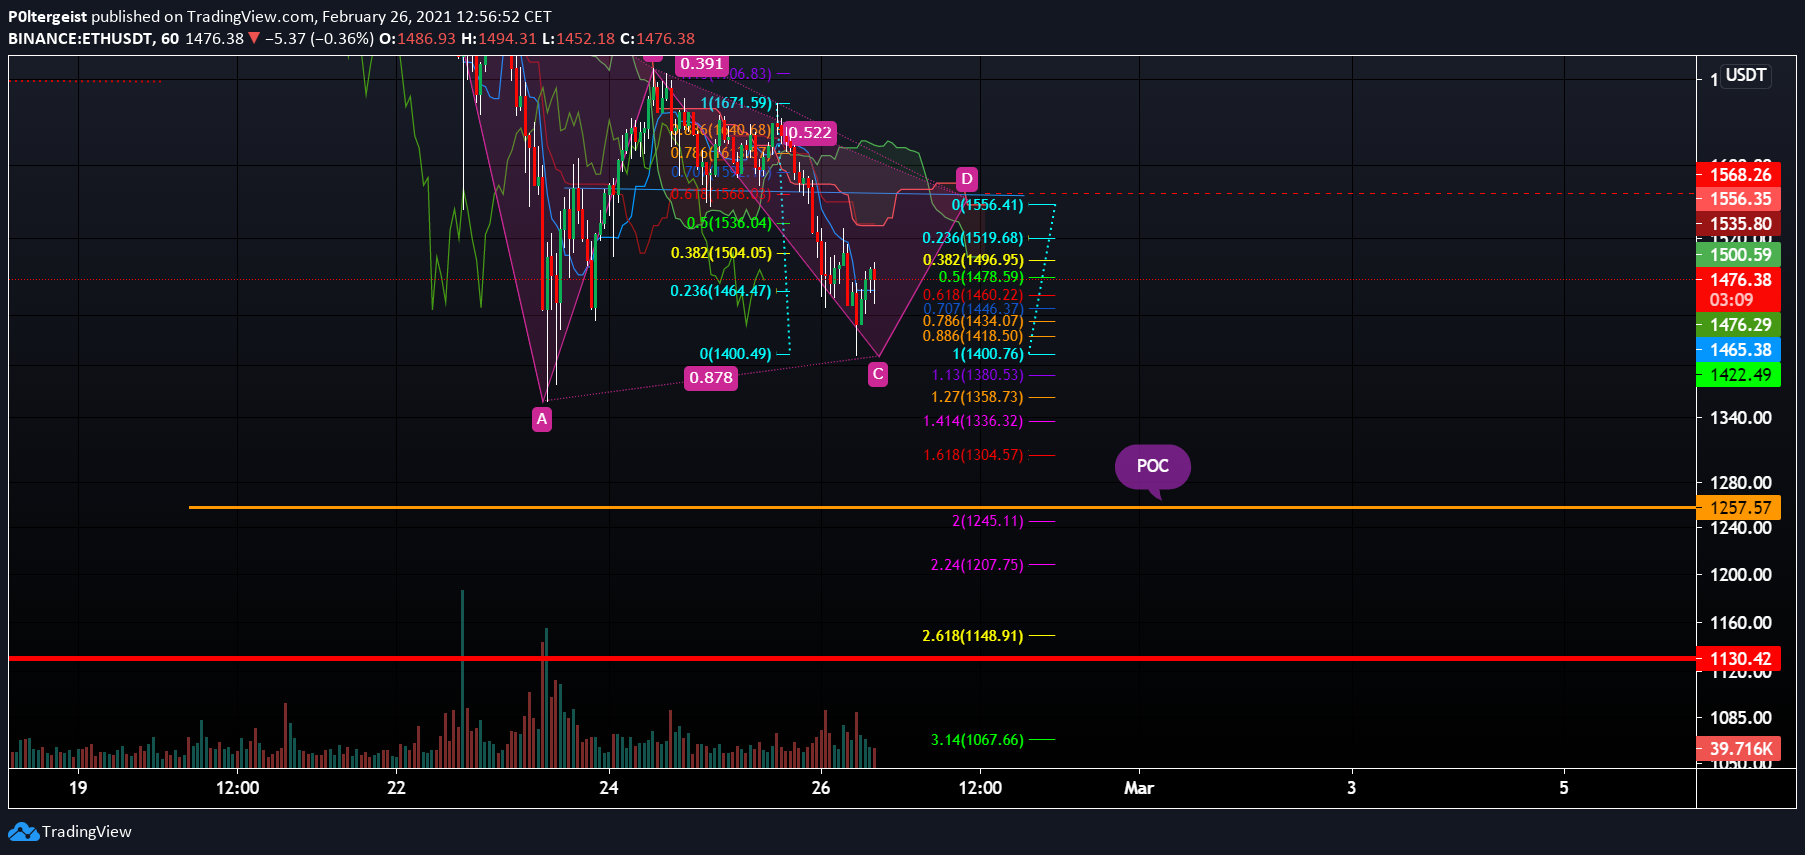Image resolution: width=1805 pixels, height=855 pixels.
Task: Click the 0.522 ratio label
Action: 810,133
